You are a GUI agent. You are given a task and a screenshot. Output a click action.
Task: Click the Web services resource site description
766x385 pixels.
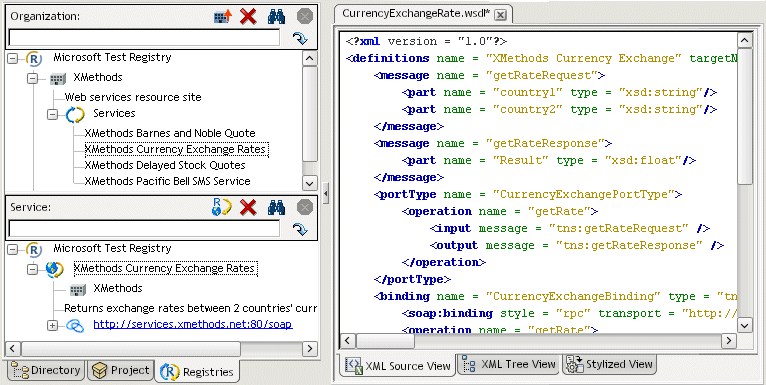point(133,97)
